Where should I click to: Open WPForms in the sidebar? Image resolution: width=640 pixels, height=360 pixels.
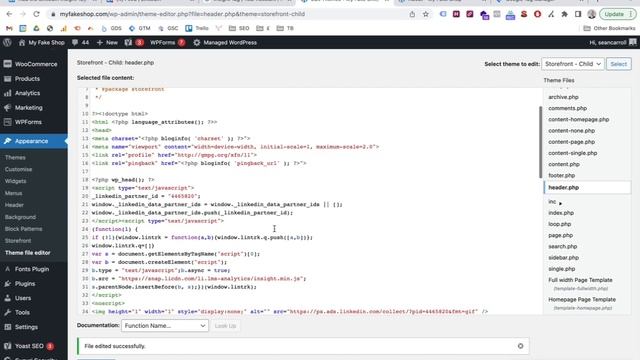(x=34, y=122)
